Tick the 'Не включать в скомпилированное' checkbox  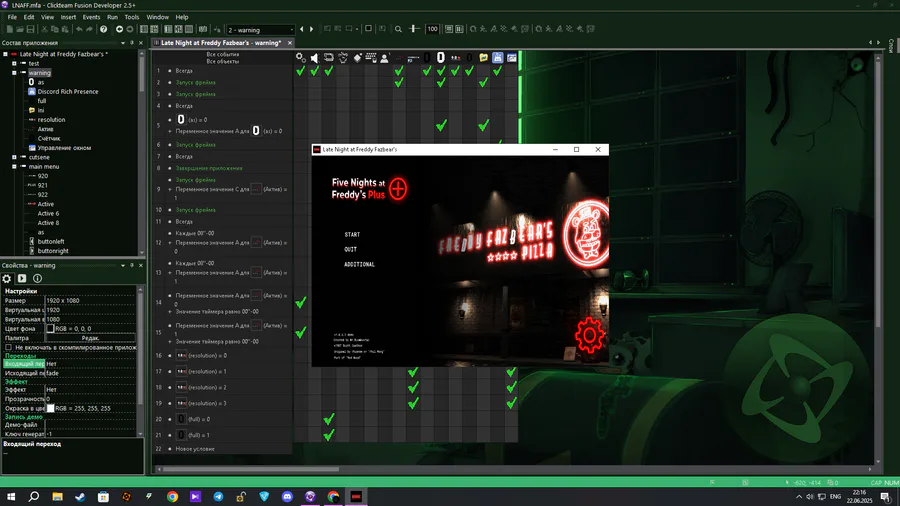[9, 347]
